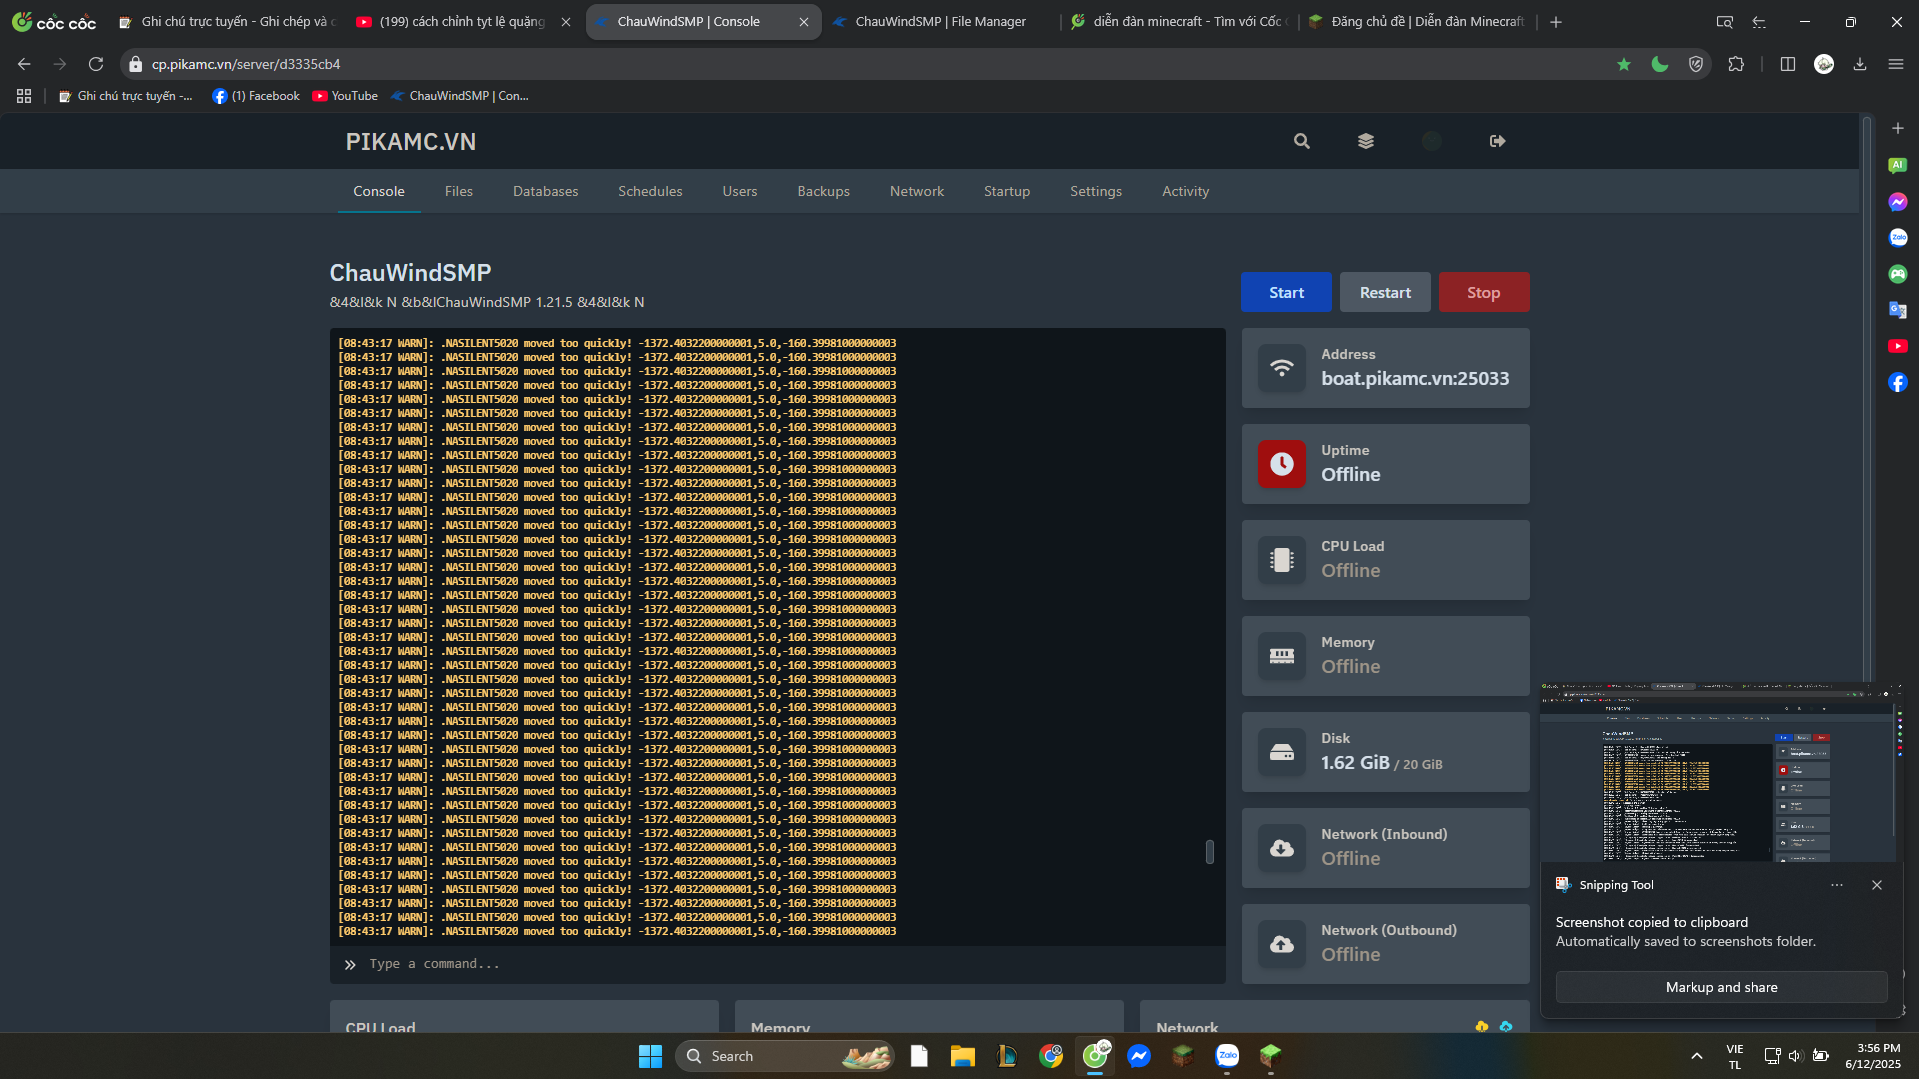Image resolution: width=1919 pixels, height=1079 pixels.
Task: Focus the console command input field
Action: pos(778,964)
